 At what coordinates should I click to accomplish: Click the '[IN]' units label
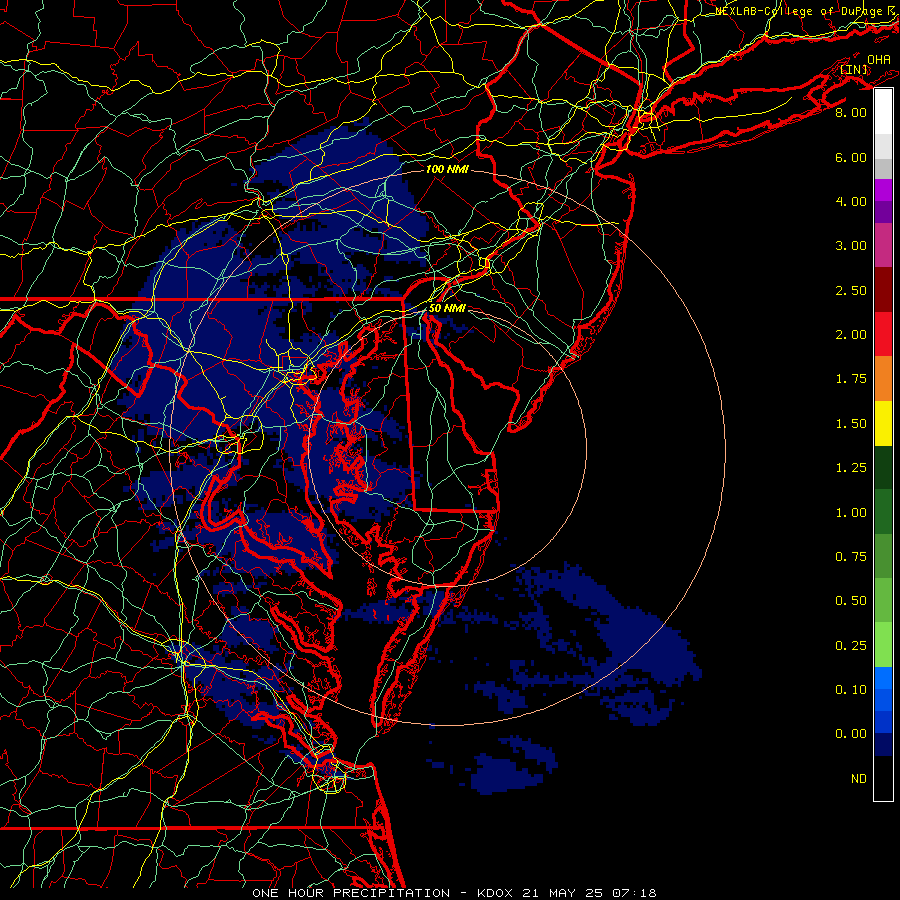pos(854,69)
